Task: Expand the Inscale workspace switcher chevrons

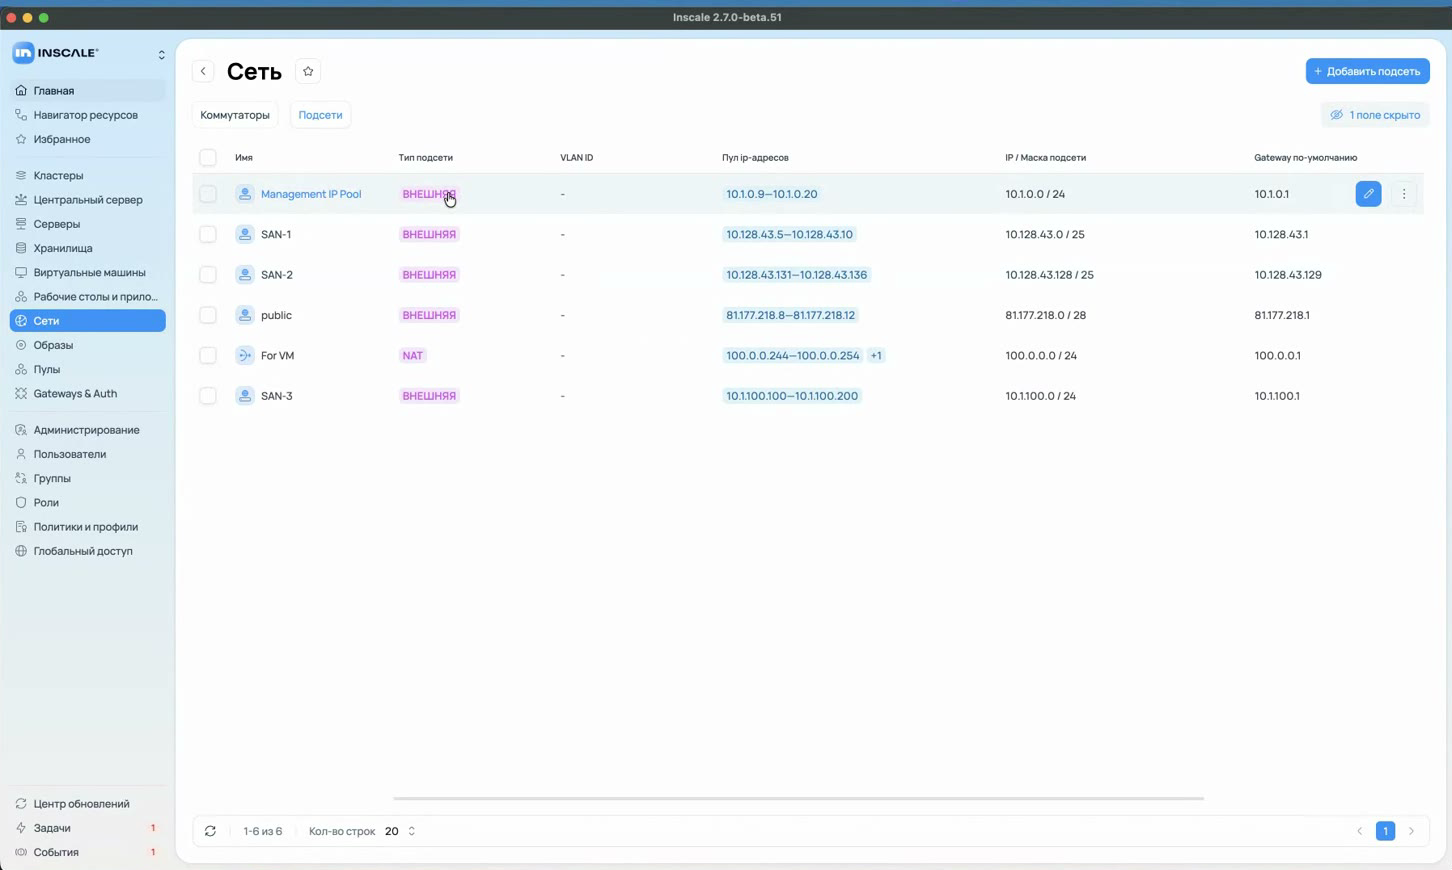Action: click(161, 54)
